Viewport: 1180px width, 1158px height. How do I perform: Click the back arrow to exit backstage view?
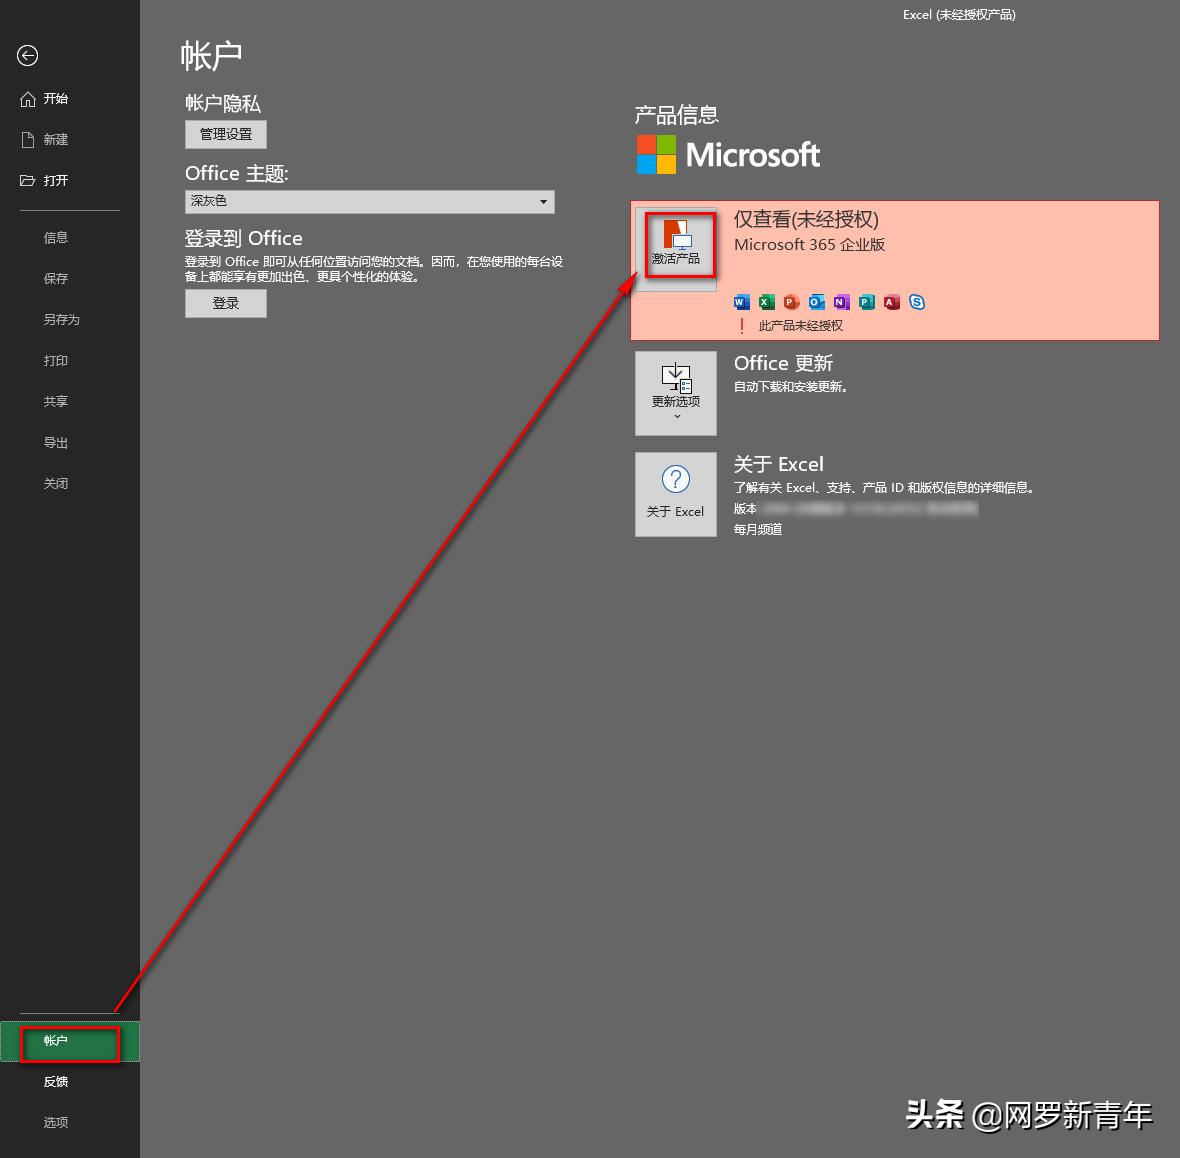coord(26,56)
